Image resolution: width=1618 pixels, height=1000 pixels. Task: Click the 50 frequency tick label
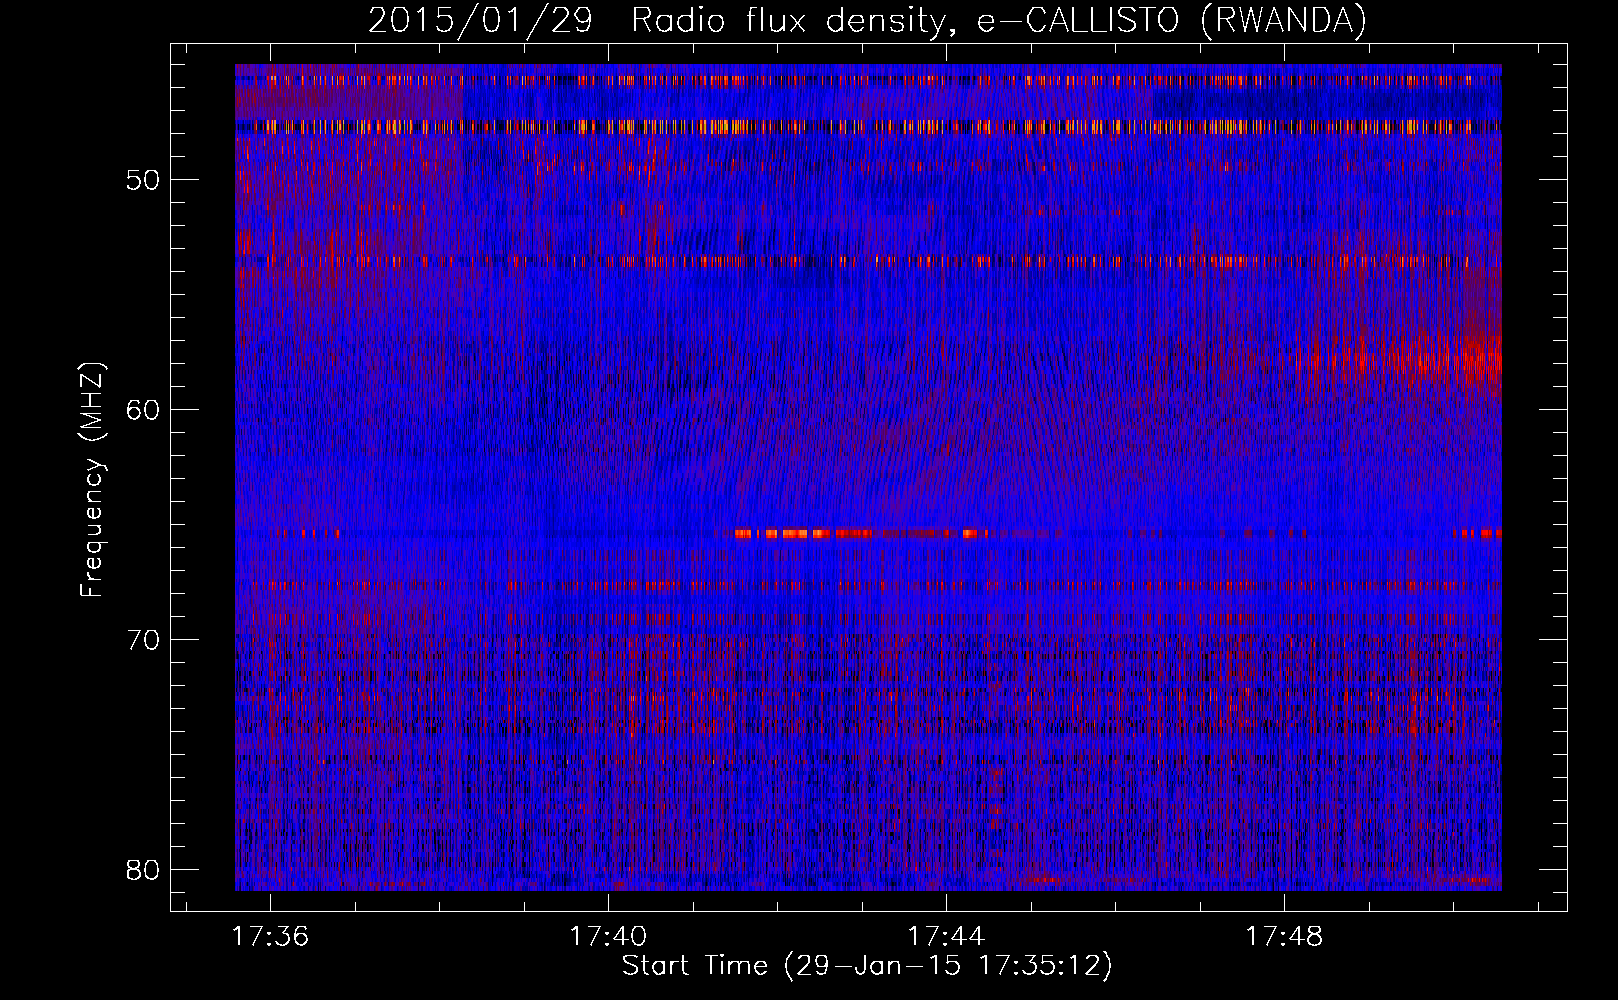click(x=143, y=180)
